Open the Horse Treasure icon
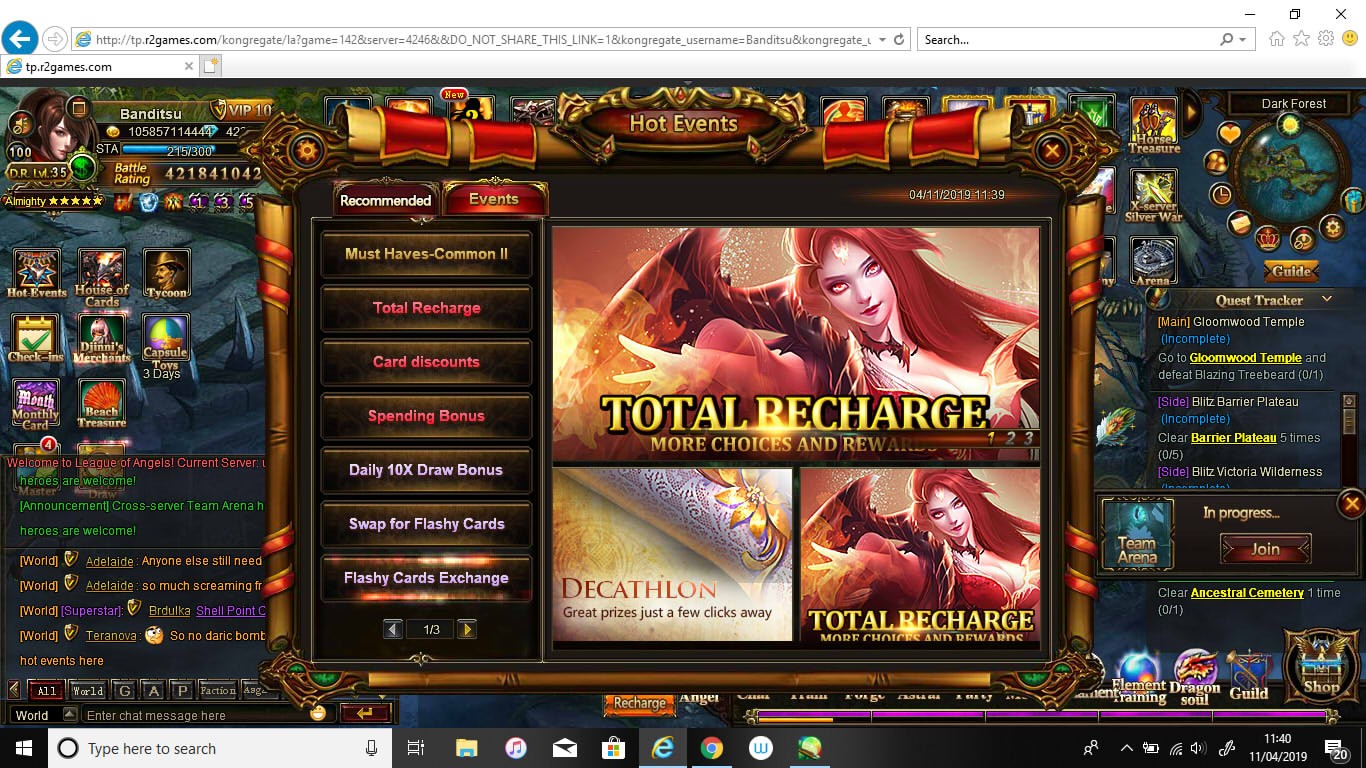Screen dimensions: 1366x768 tap(1154, 128)
